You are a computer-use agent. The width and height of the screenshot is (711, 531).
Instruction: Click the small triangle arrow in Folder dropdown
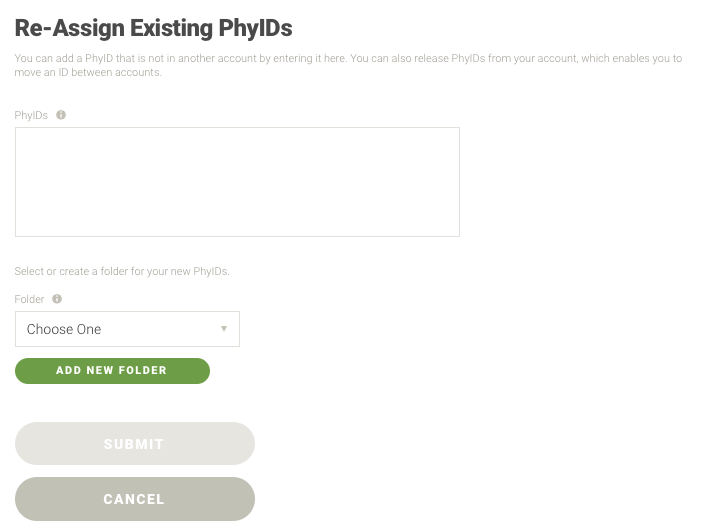tap(223, 329)
